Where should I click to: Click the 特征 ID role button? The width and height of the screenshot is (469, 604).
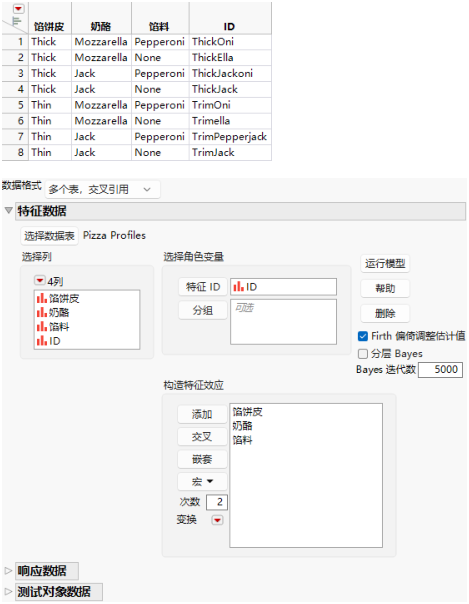click(x=203, y=287)
